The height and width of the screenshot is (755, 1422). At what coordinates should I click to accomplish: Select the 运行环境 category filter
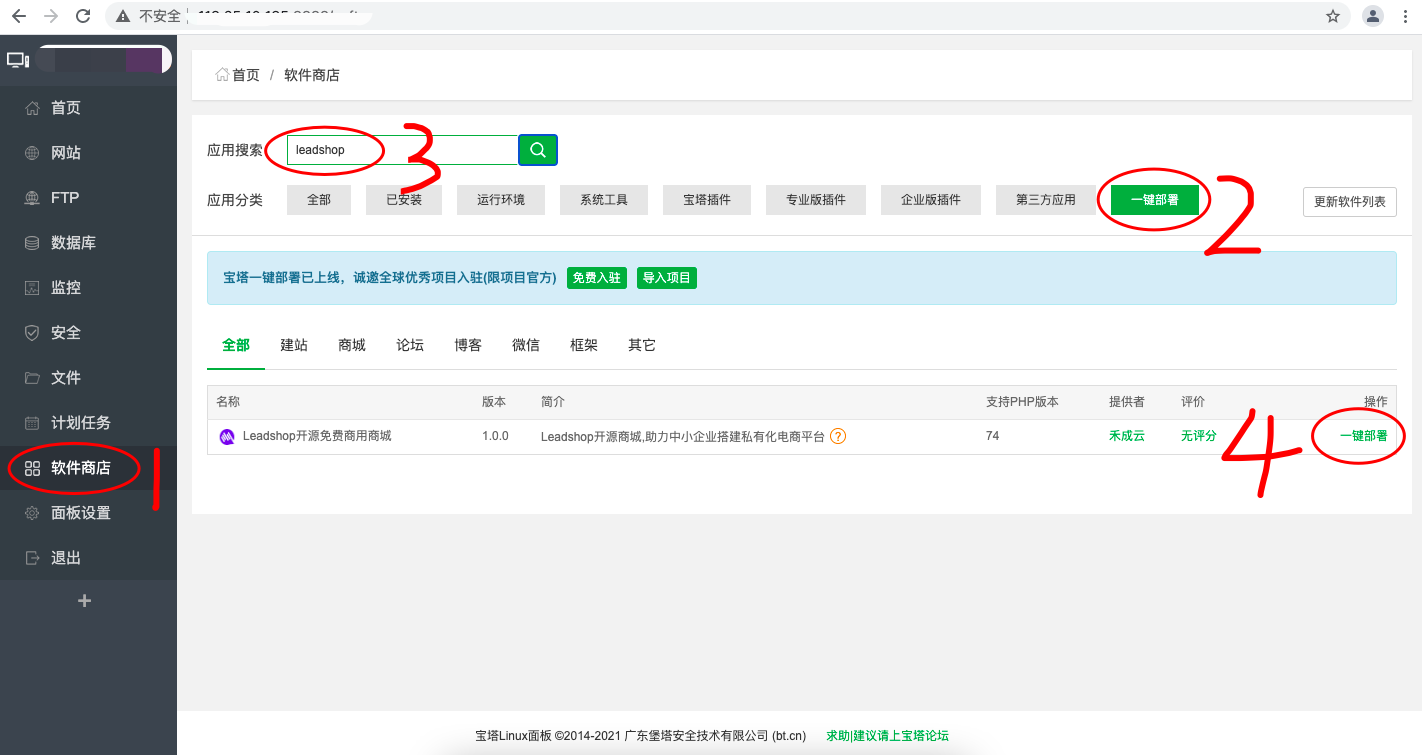coord(501,200)
